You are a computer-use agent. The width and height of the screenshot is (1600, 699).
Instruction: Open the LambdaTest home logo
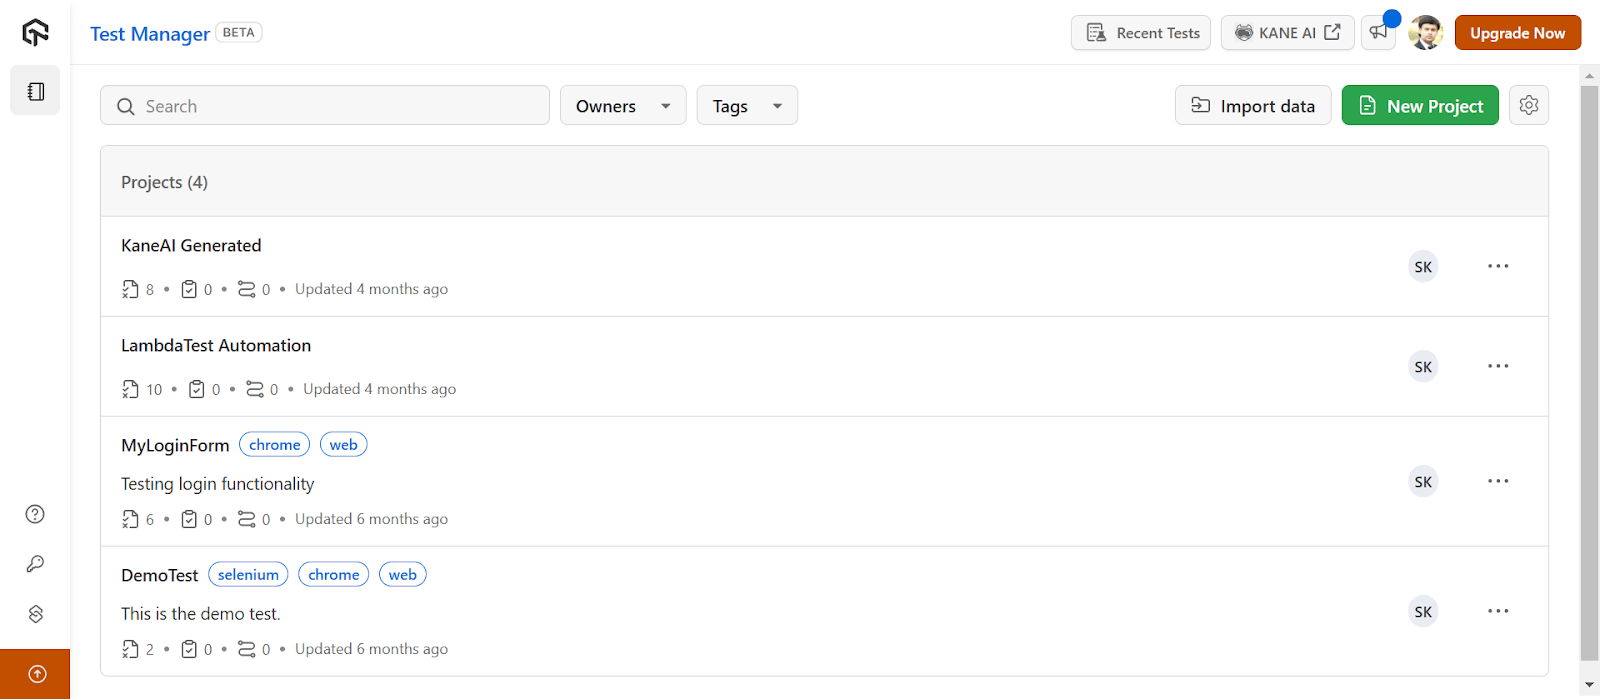point(34,31)
